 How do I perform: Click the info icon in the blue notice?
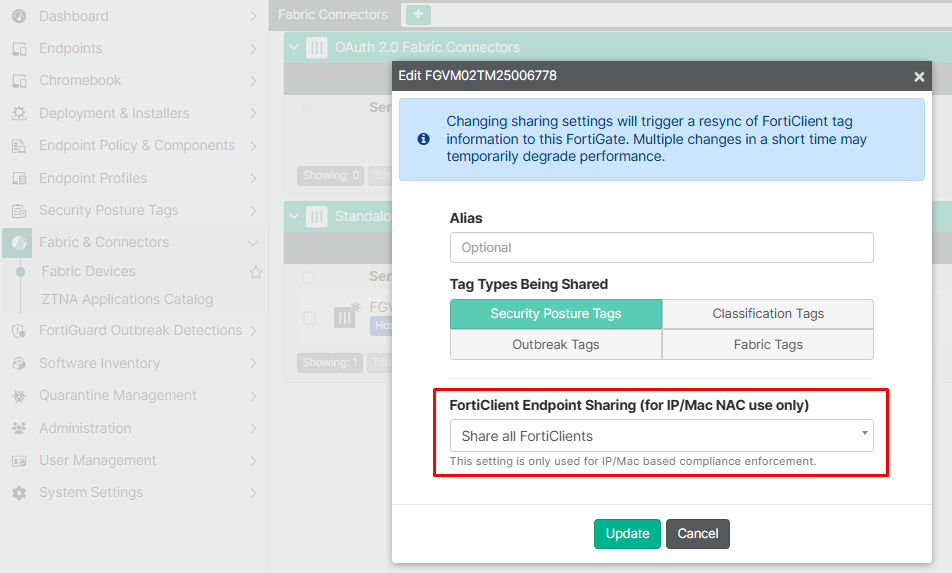[x=423, y=139]
